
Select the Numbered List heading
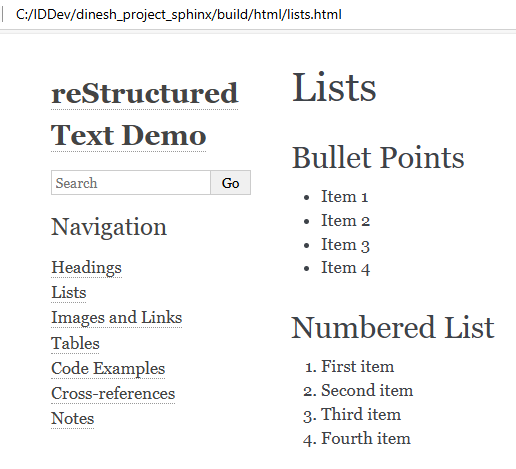(393, 327)
